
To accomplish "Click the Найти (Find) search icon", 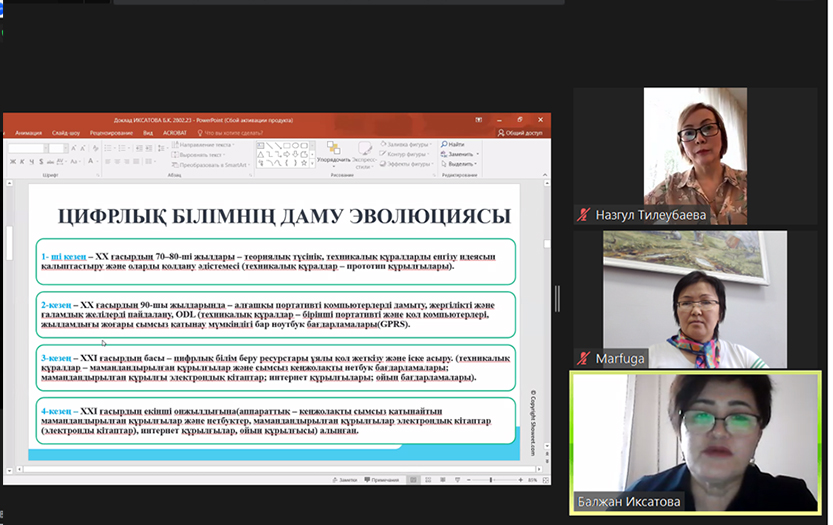I will [444, 145].
